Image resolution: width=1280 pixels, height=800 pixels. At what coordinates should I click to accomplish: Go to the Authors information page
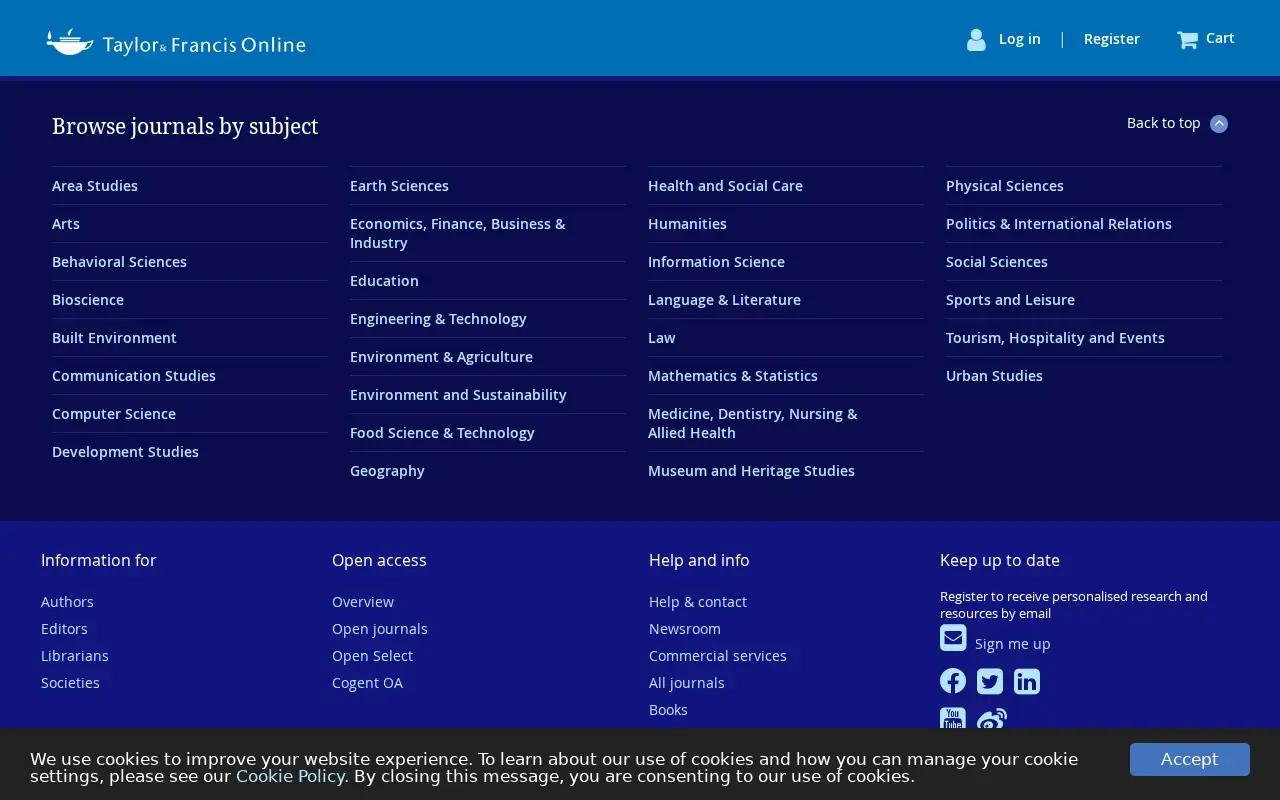click(67, 602)
